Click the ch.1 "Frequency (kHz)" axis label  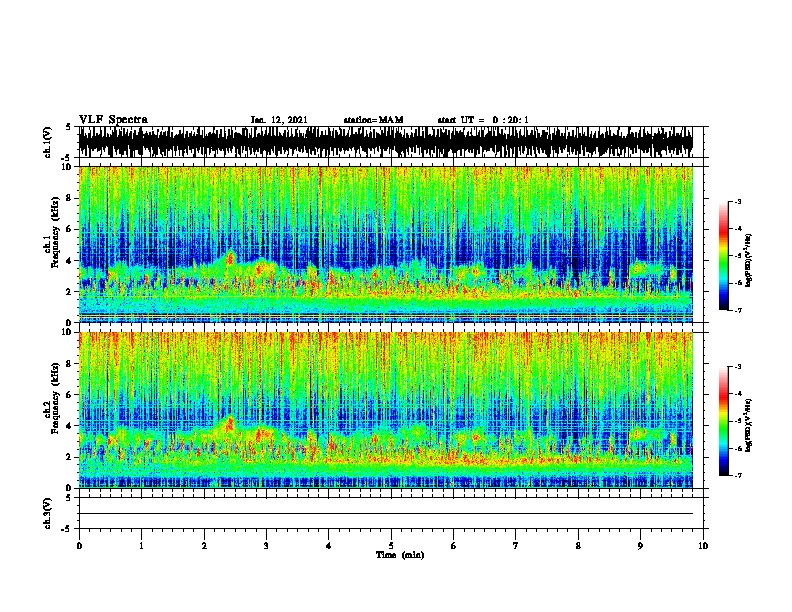point(55,233)
